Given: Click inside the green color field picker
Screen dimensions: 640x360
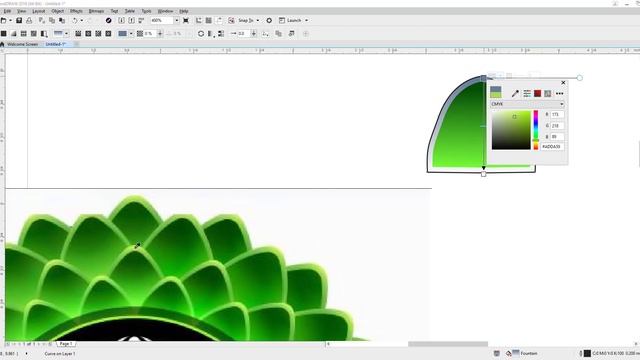Looking at the screenshot, I should (511, 130).
